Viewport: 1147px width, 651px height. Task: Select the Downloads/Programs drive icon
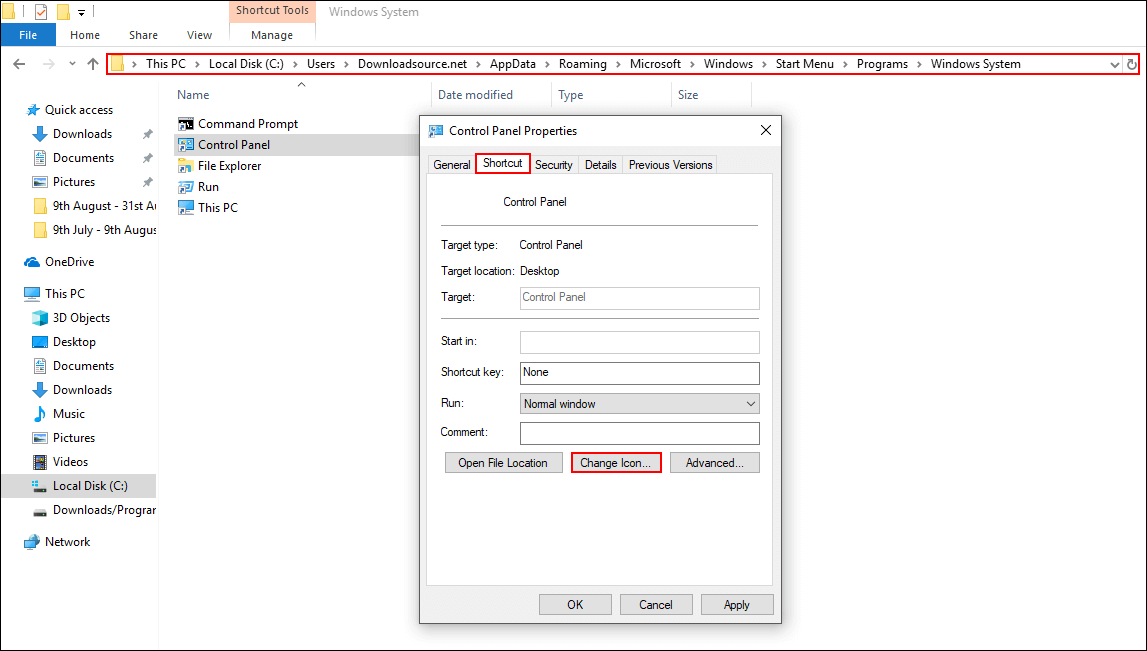pos(40,511)
